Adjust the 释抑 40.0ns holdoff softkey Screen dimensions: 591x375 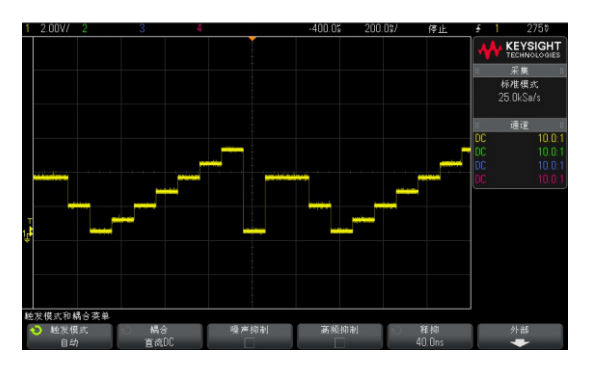pyautogui.click(x=430, y=336)
